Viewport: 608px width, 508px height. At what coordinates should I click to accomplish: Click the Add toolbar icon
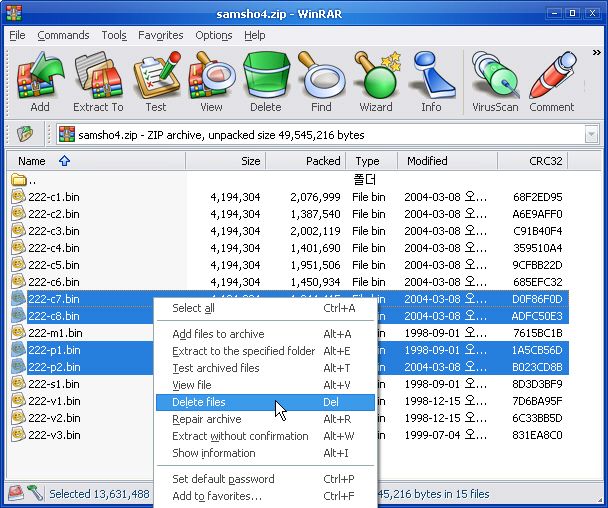tap(40, 82)
